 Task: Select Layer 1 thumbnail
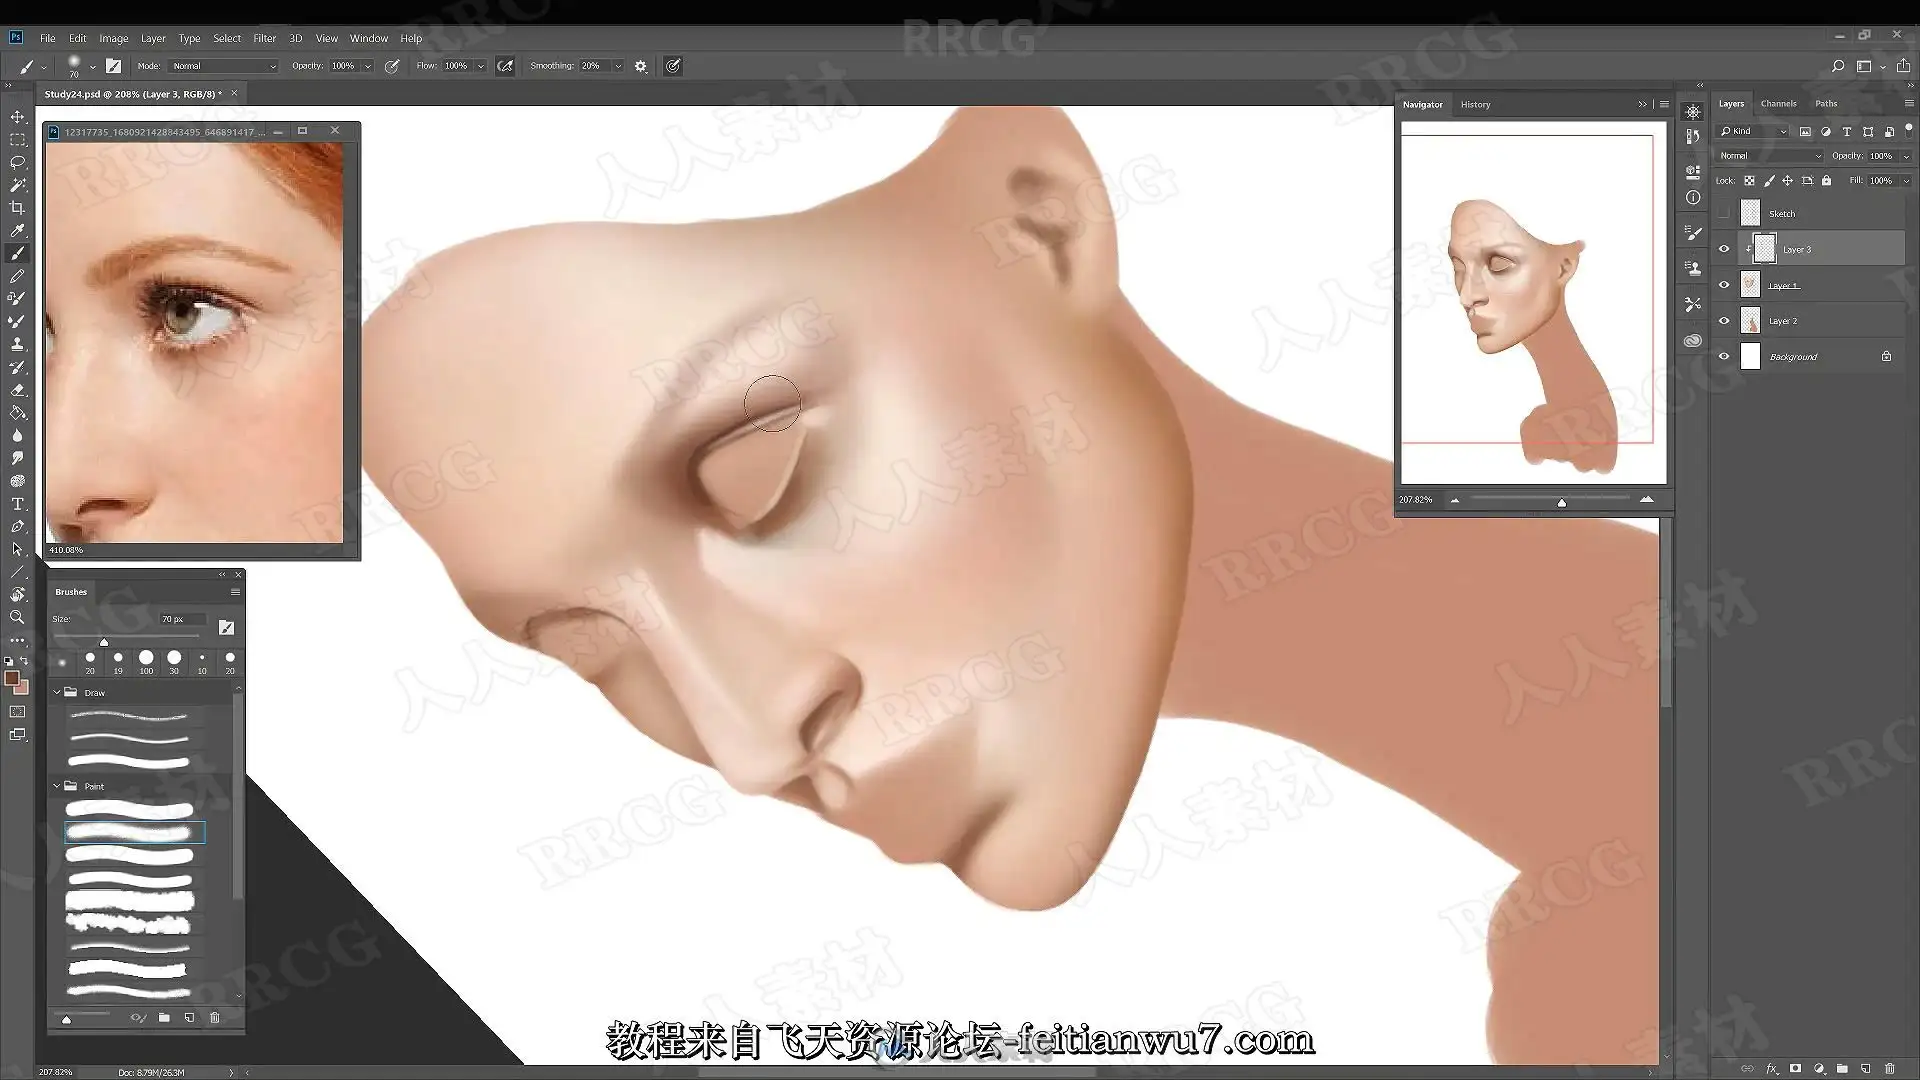tap(1750, 285)
